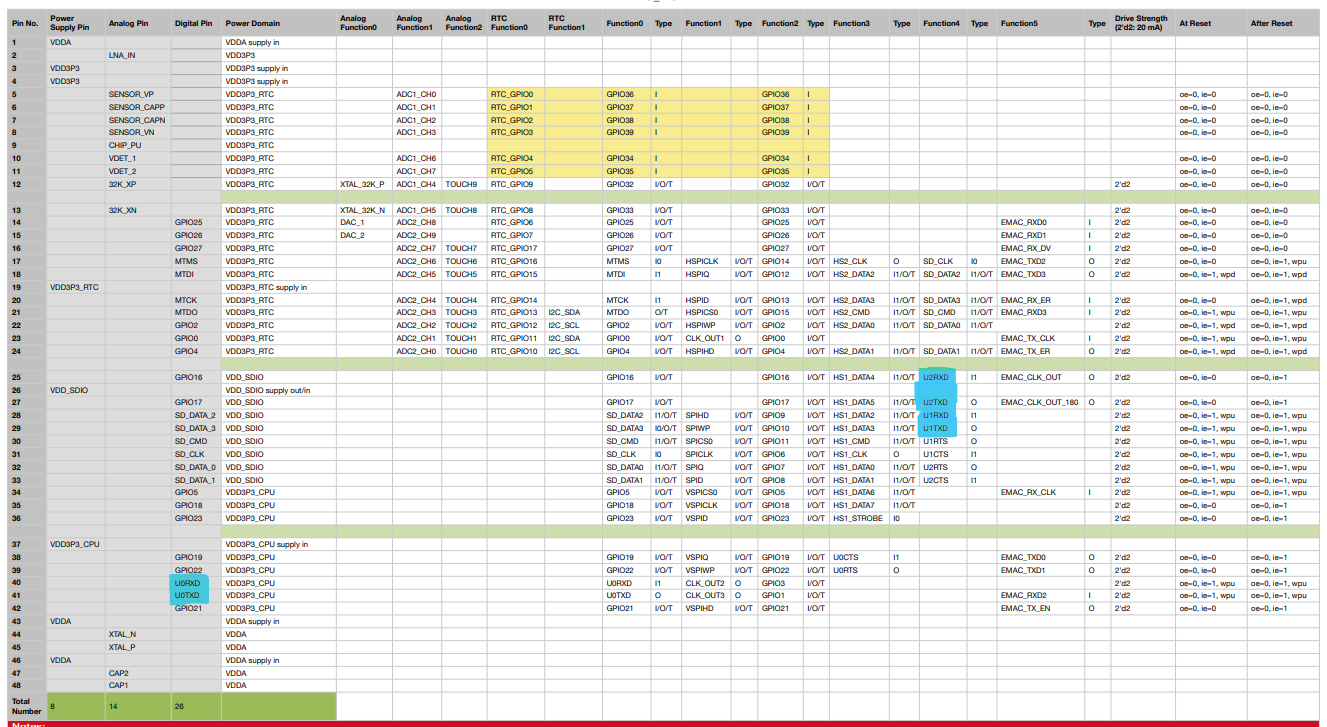
Task: Select the 32K_XN analog pin cell
Action: coord(138,210)
